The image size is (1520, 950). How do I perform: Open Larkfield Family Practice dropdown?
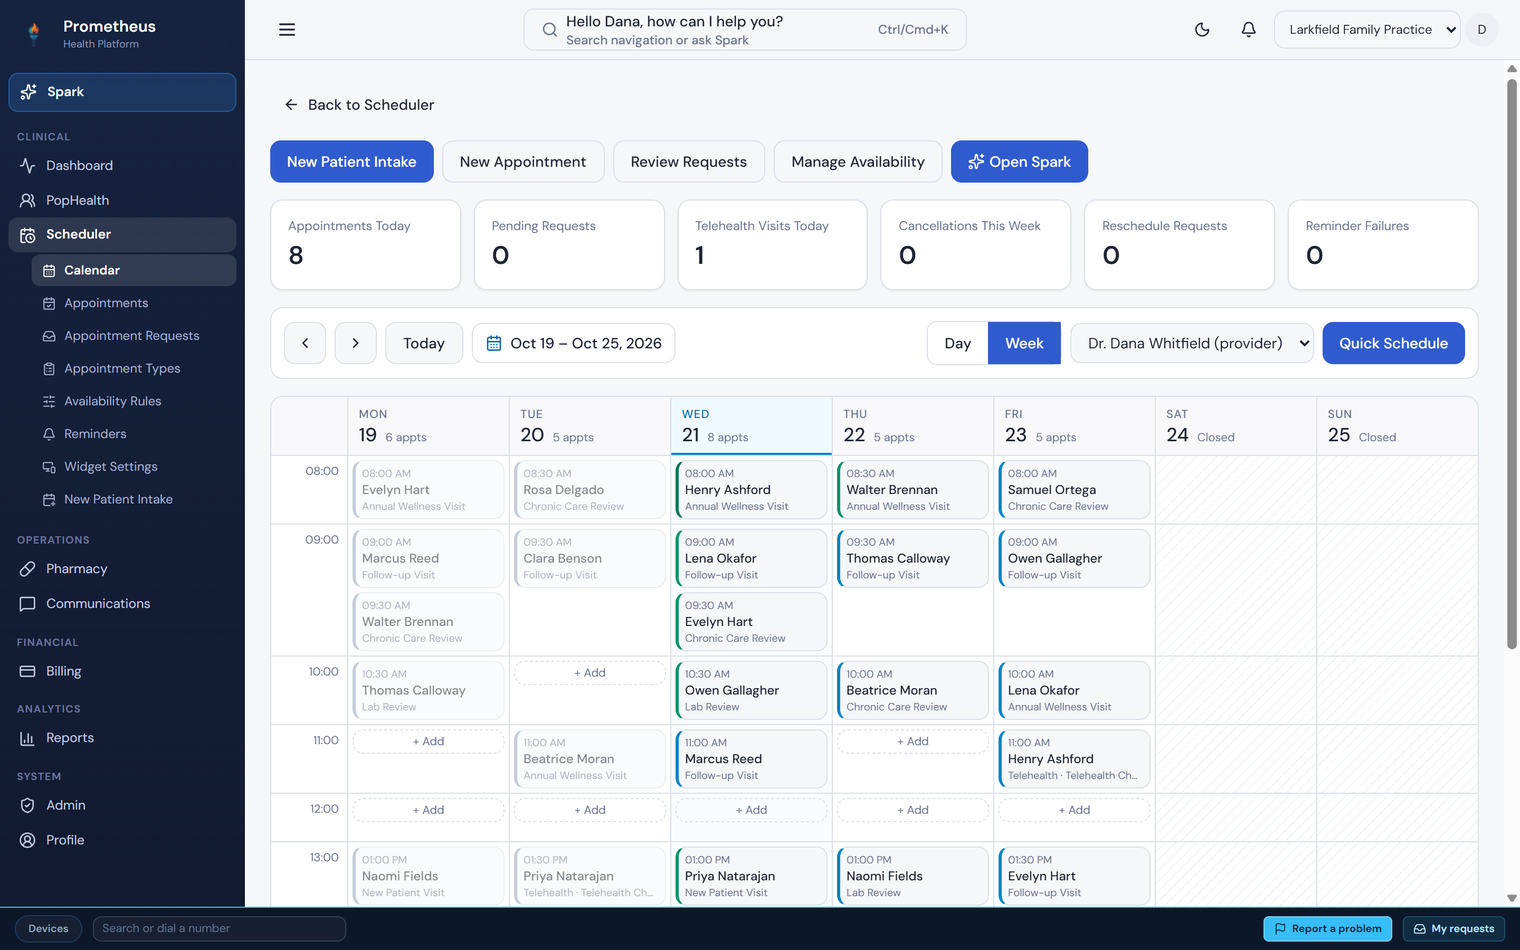click(1367, 30)
